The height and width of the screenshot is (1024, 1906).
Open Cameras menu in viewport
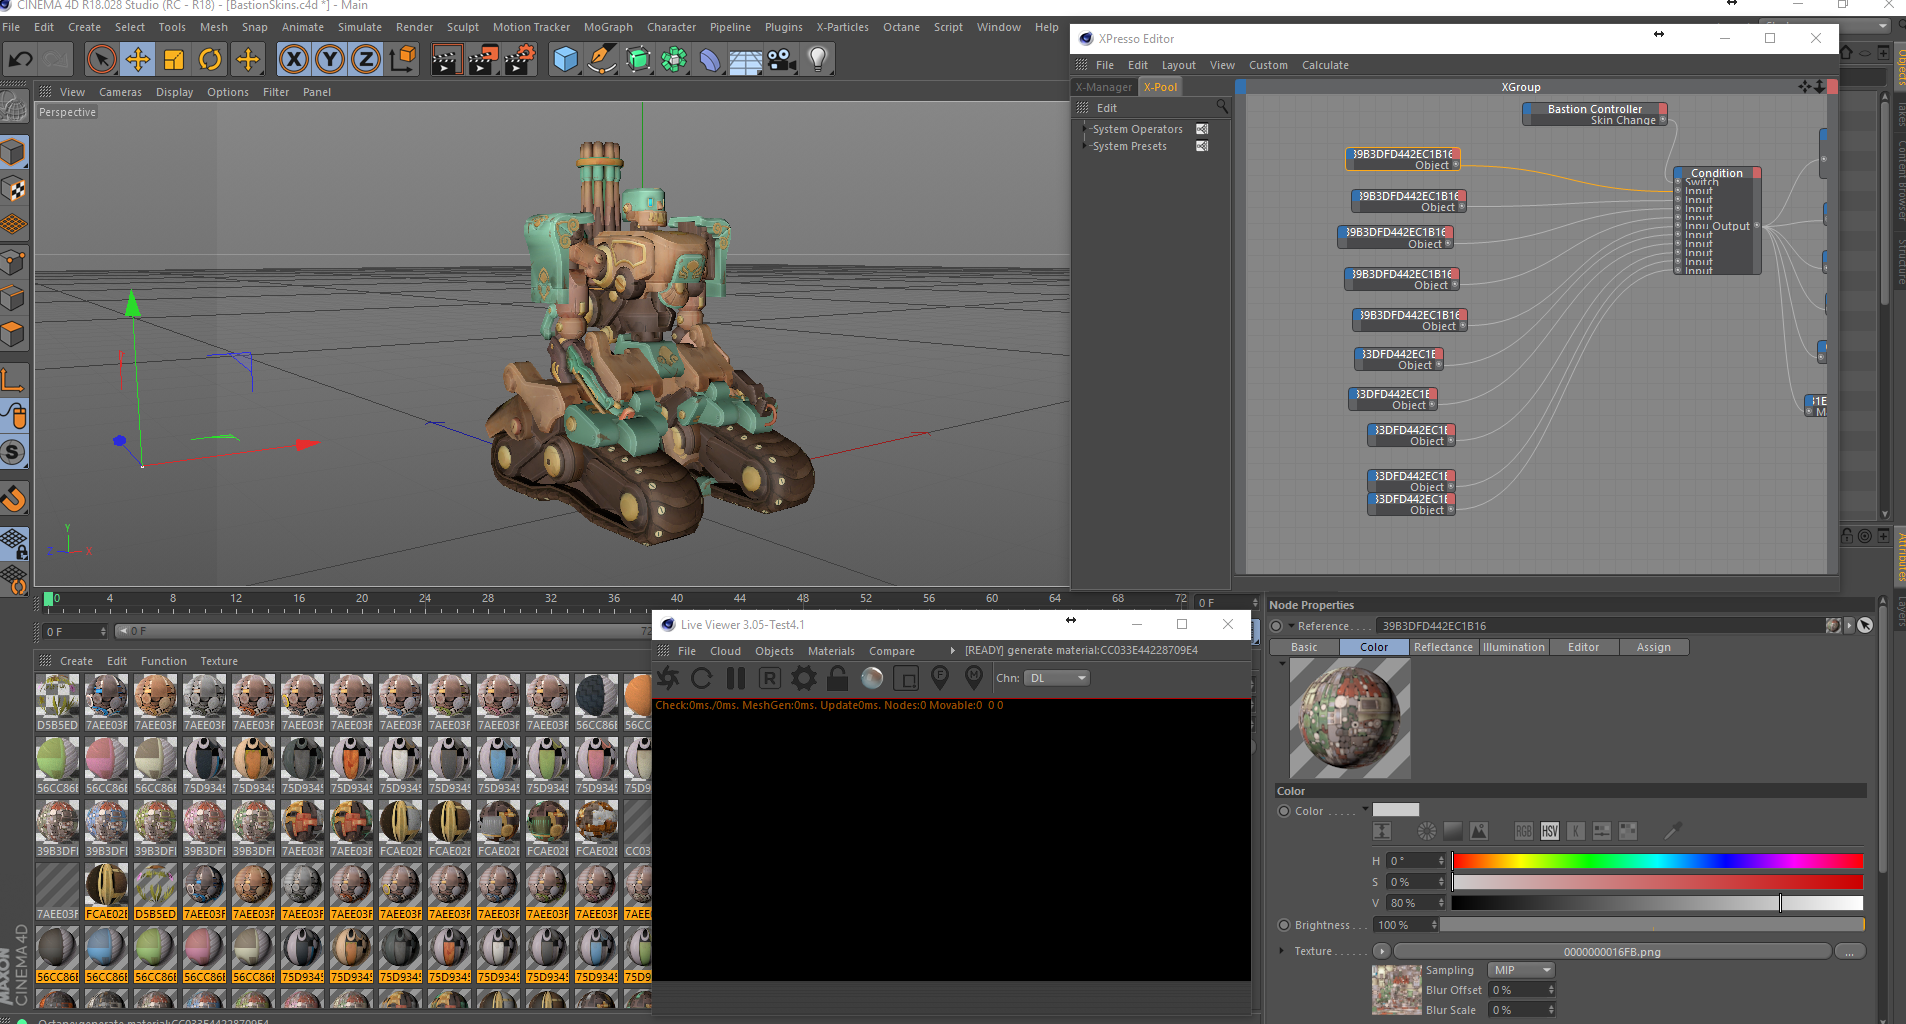[120, 92]
